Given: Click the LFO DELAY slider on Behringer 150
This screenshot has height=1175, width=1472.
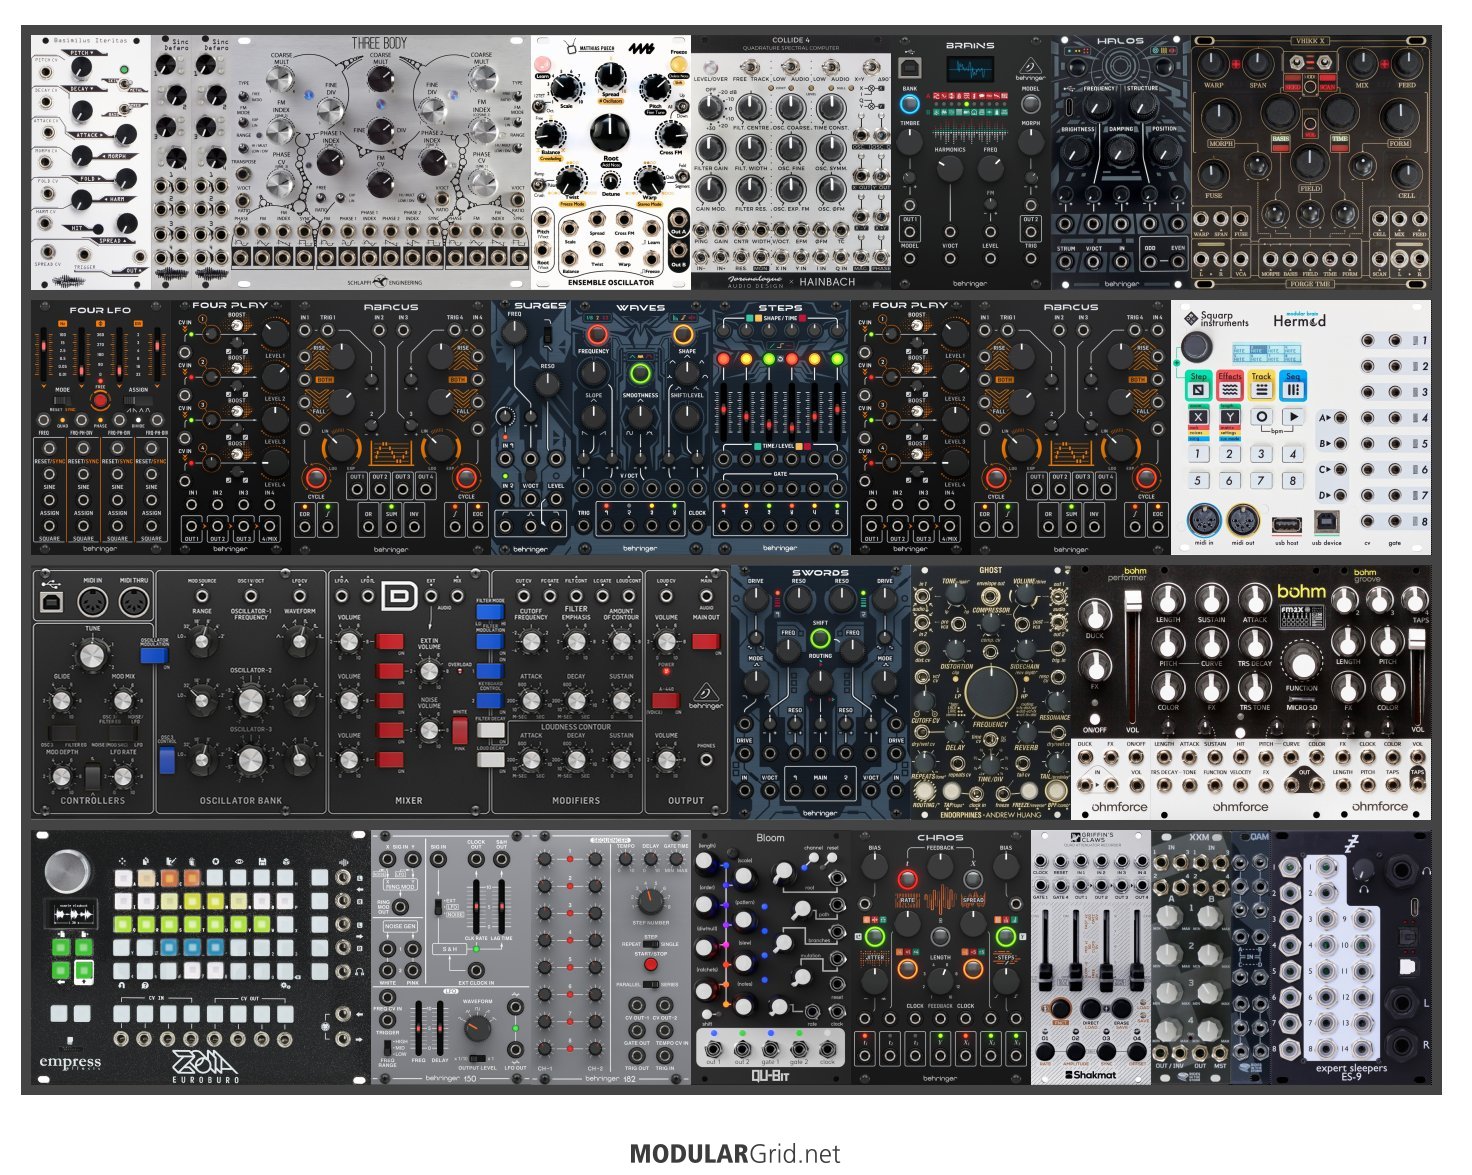Looking at the screenshot, I should tap(440, 1027).
